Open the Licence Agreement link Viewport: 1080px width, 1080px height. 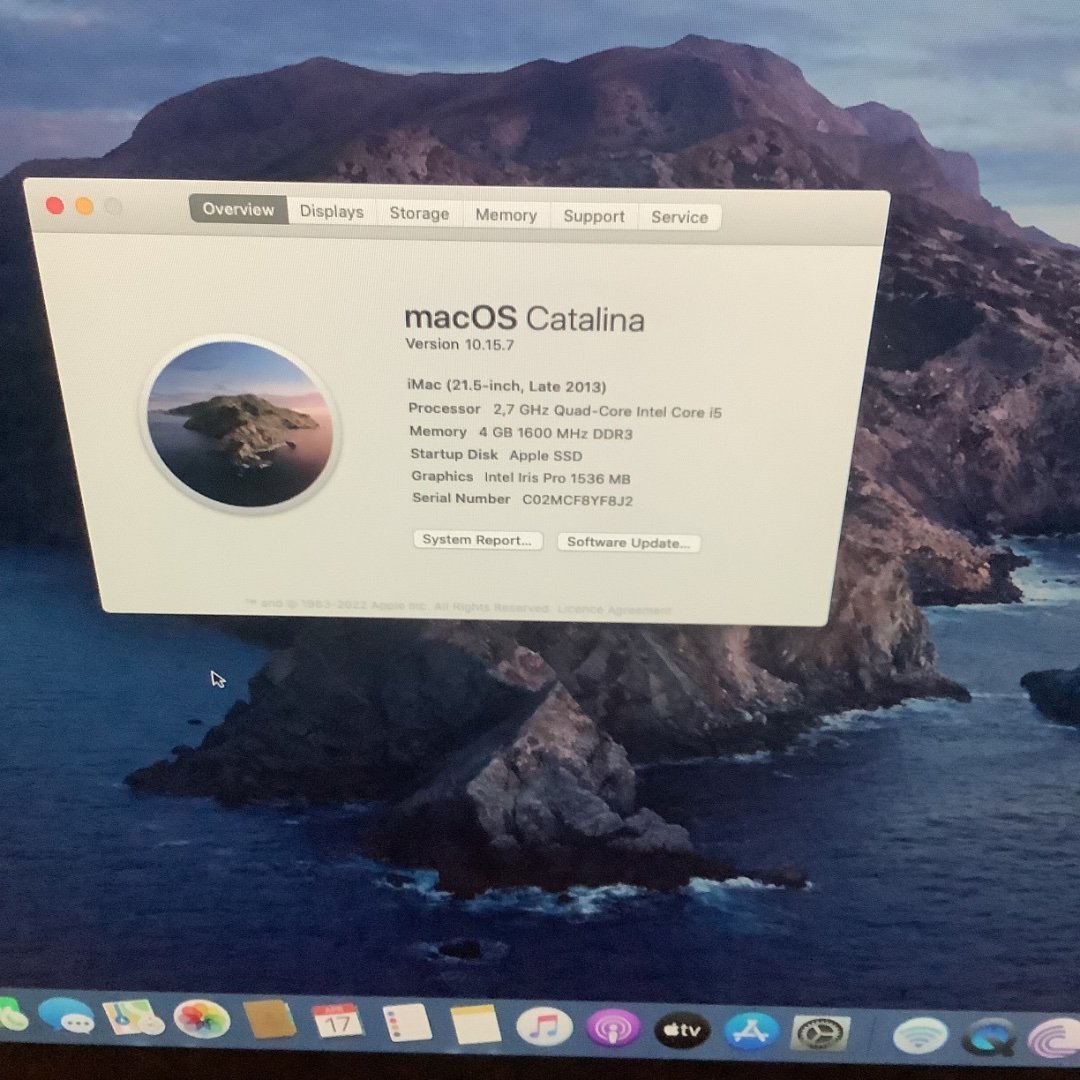(x=614, y=610)
